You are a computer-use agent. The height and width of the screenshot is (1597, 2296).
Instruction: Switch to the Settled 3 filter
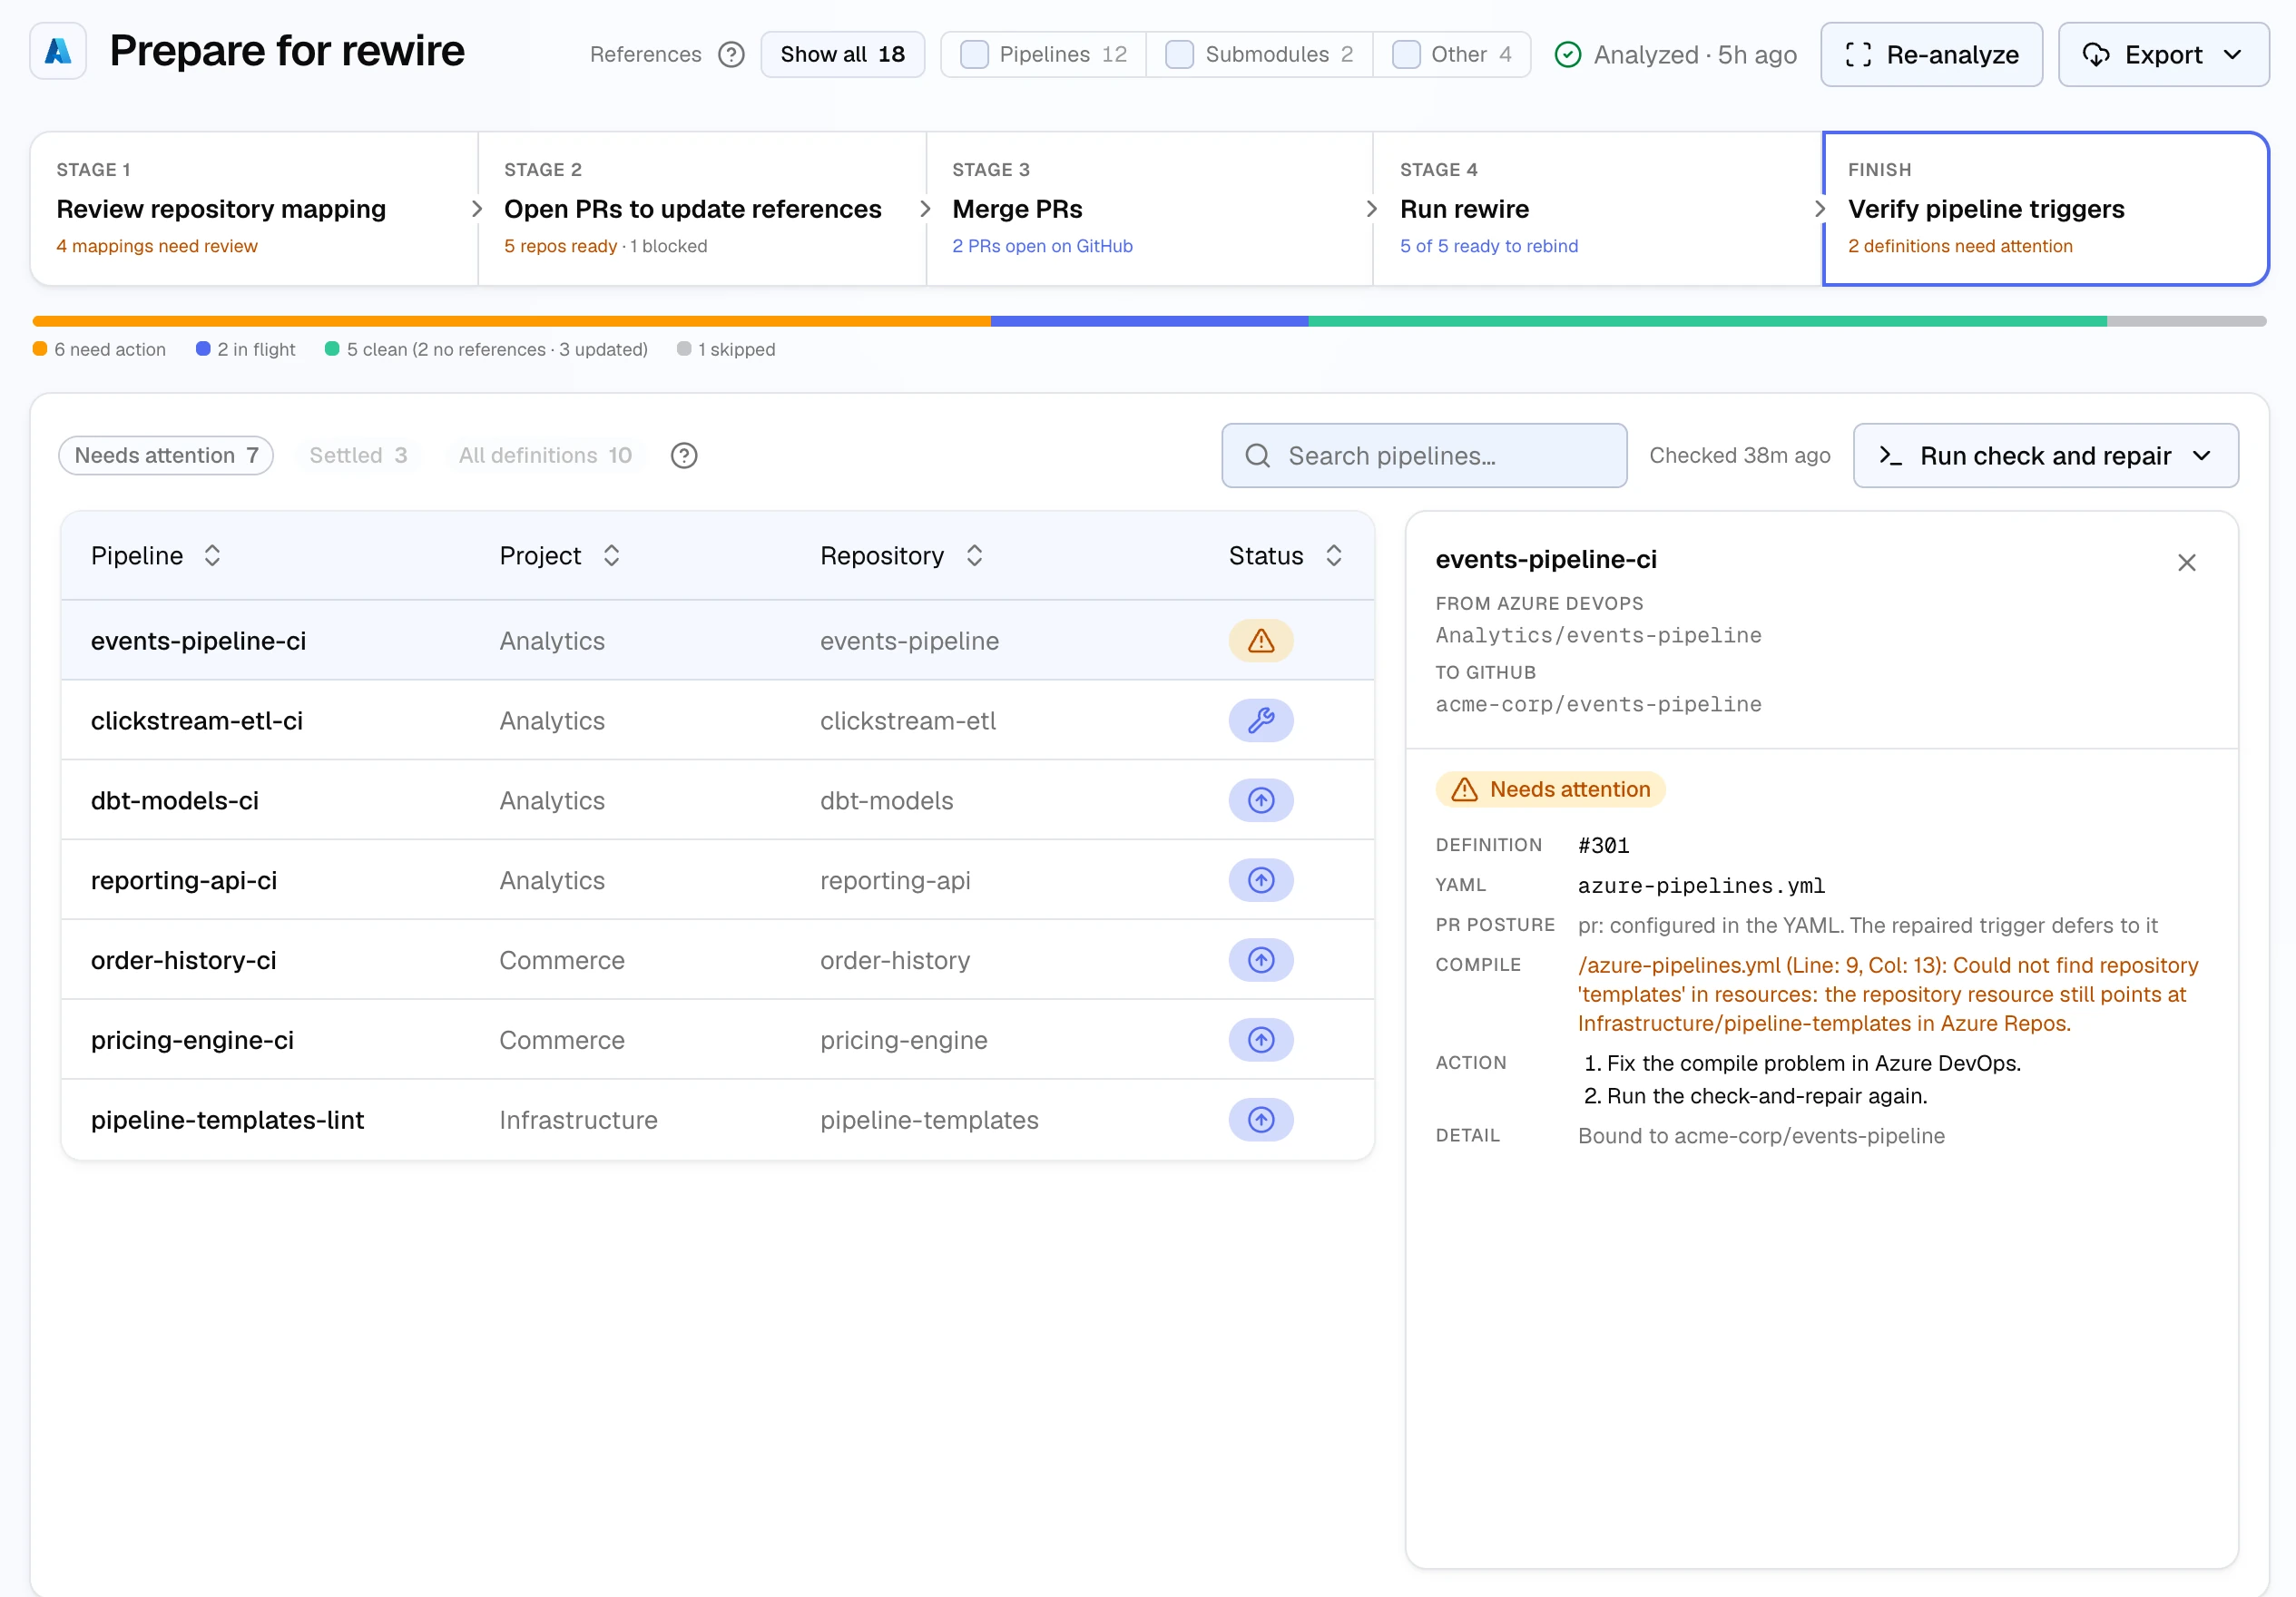pyautogui.click(x=358, y=456)
